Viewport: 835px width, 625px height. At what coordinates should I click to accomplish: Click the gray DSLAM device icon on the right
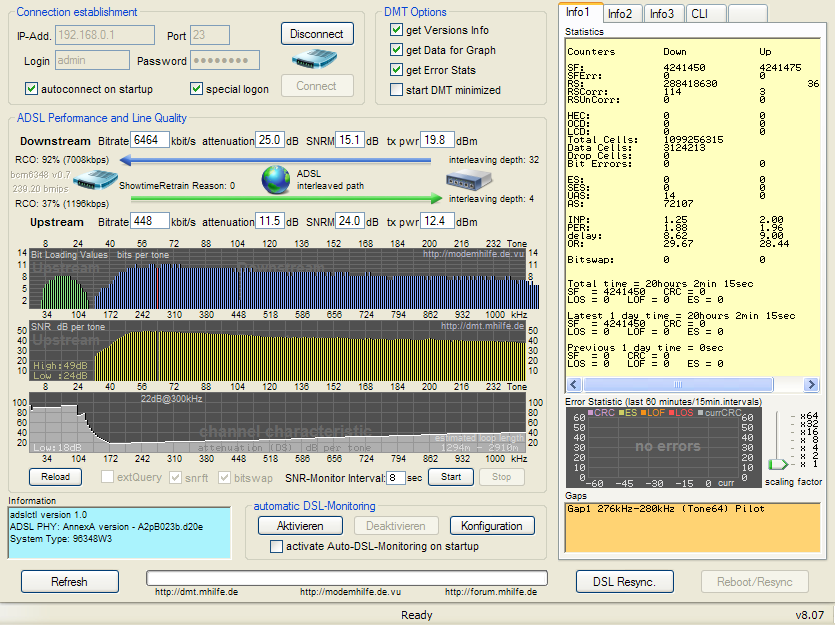pyautogui.click(x=468, y=181)
